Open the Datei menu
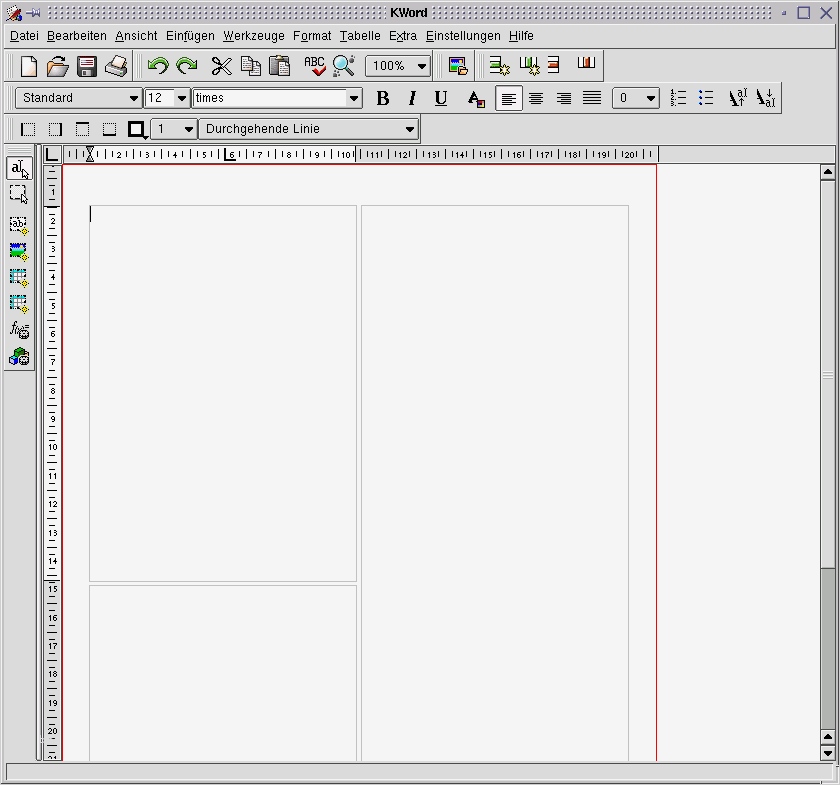The image size is (840, 785). point(24,36)
